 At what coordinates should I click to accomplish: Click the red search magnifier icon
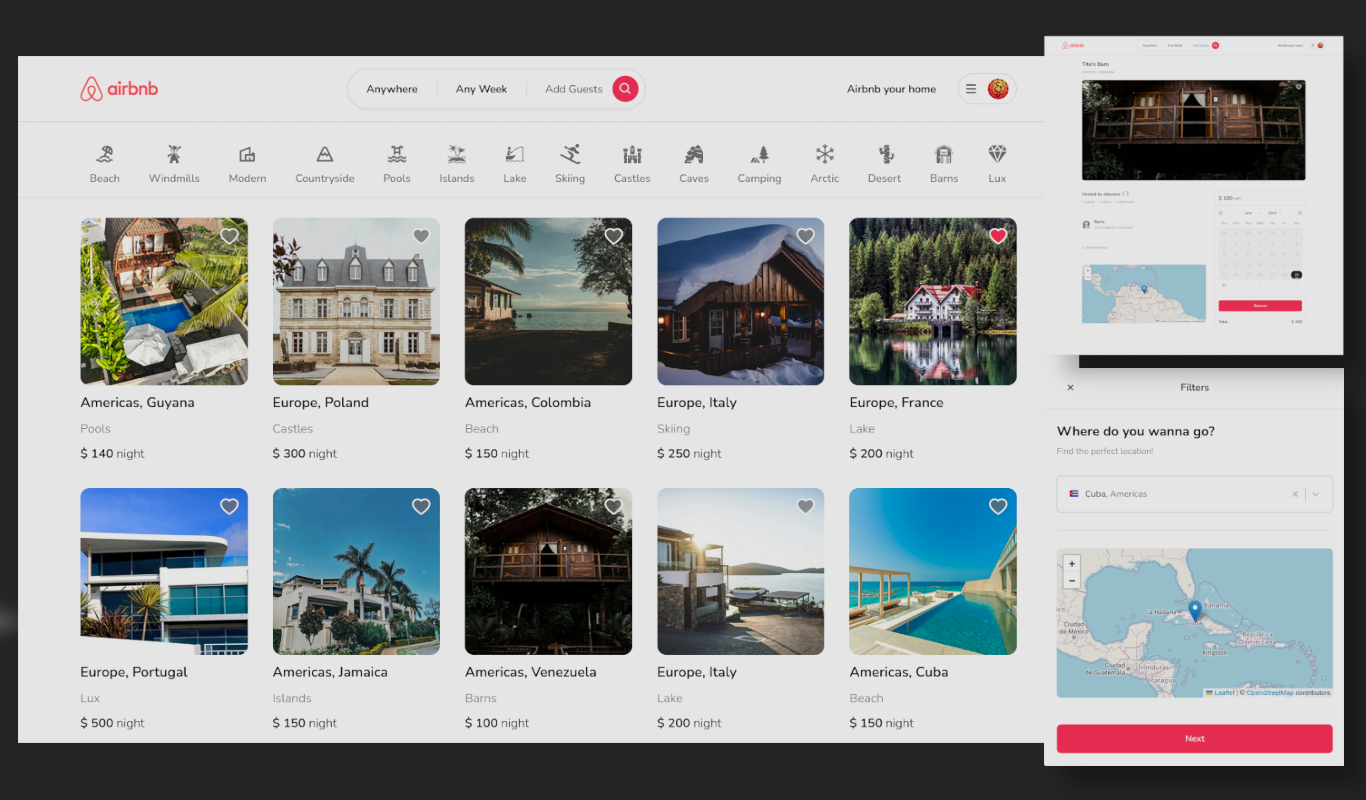pyautogui.click(x=625, y=89)
